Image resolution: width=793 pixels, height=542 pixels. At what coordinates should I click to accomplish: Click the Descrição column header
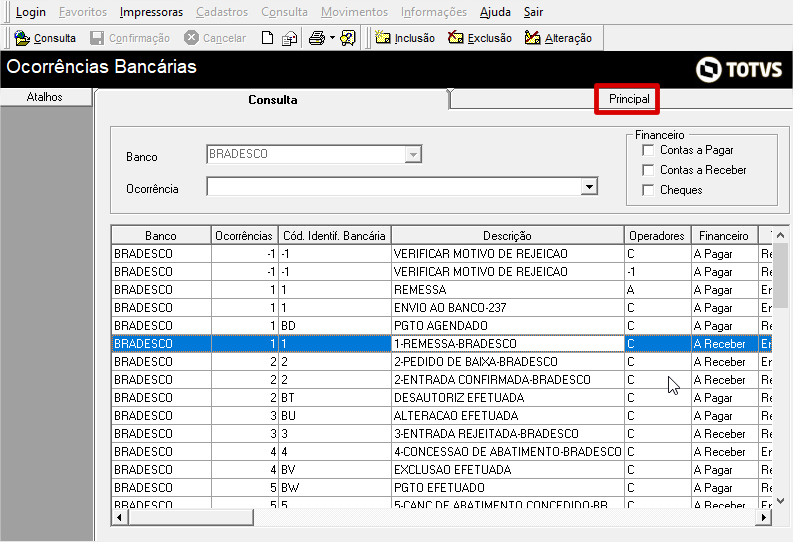point(507,236)
